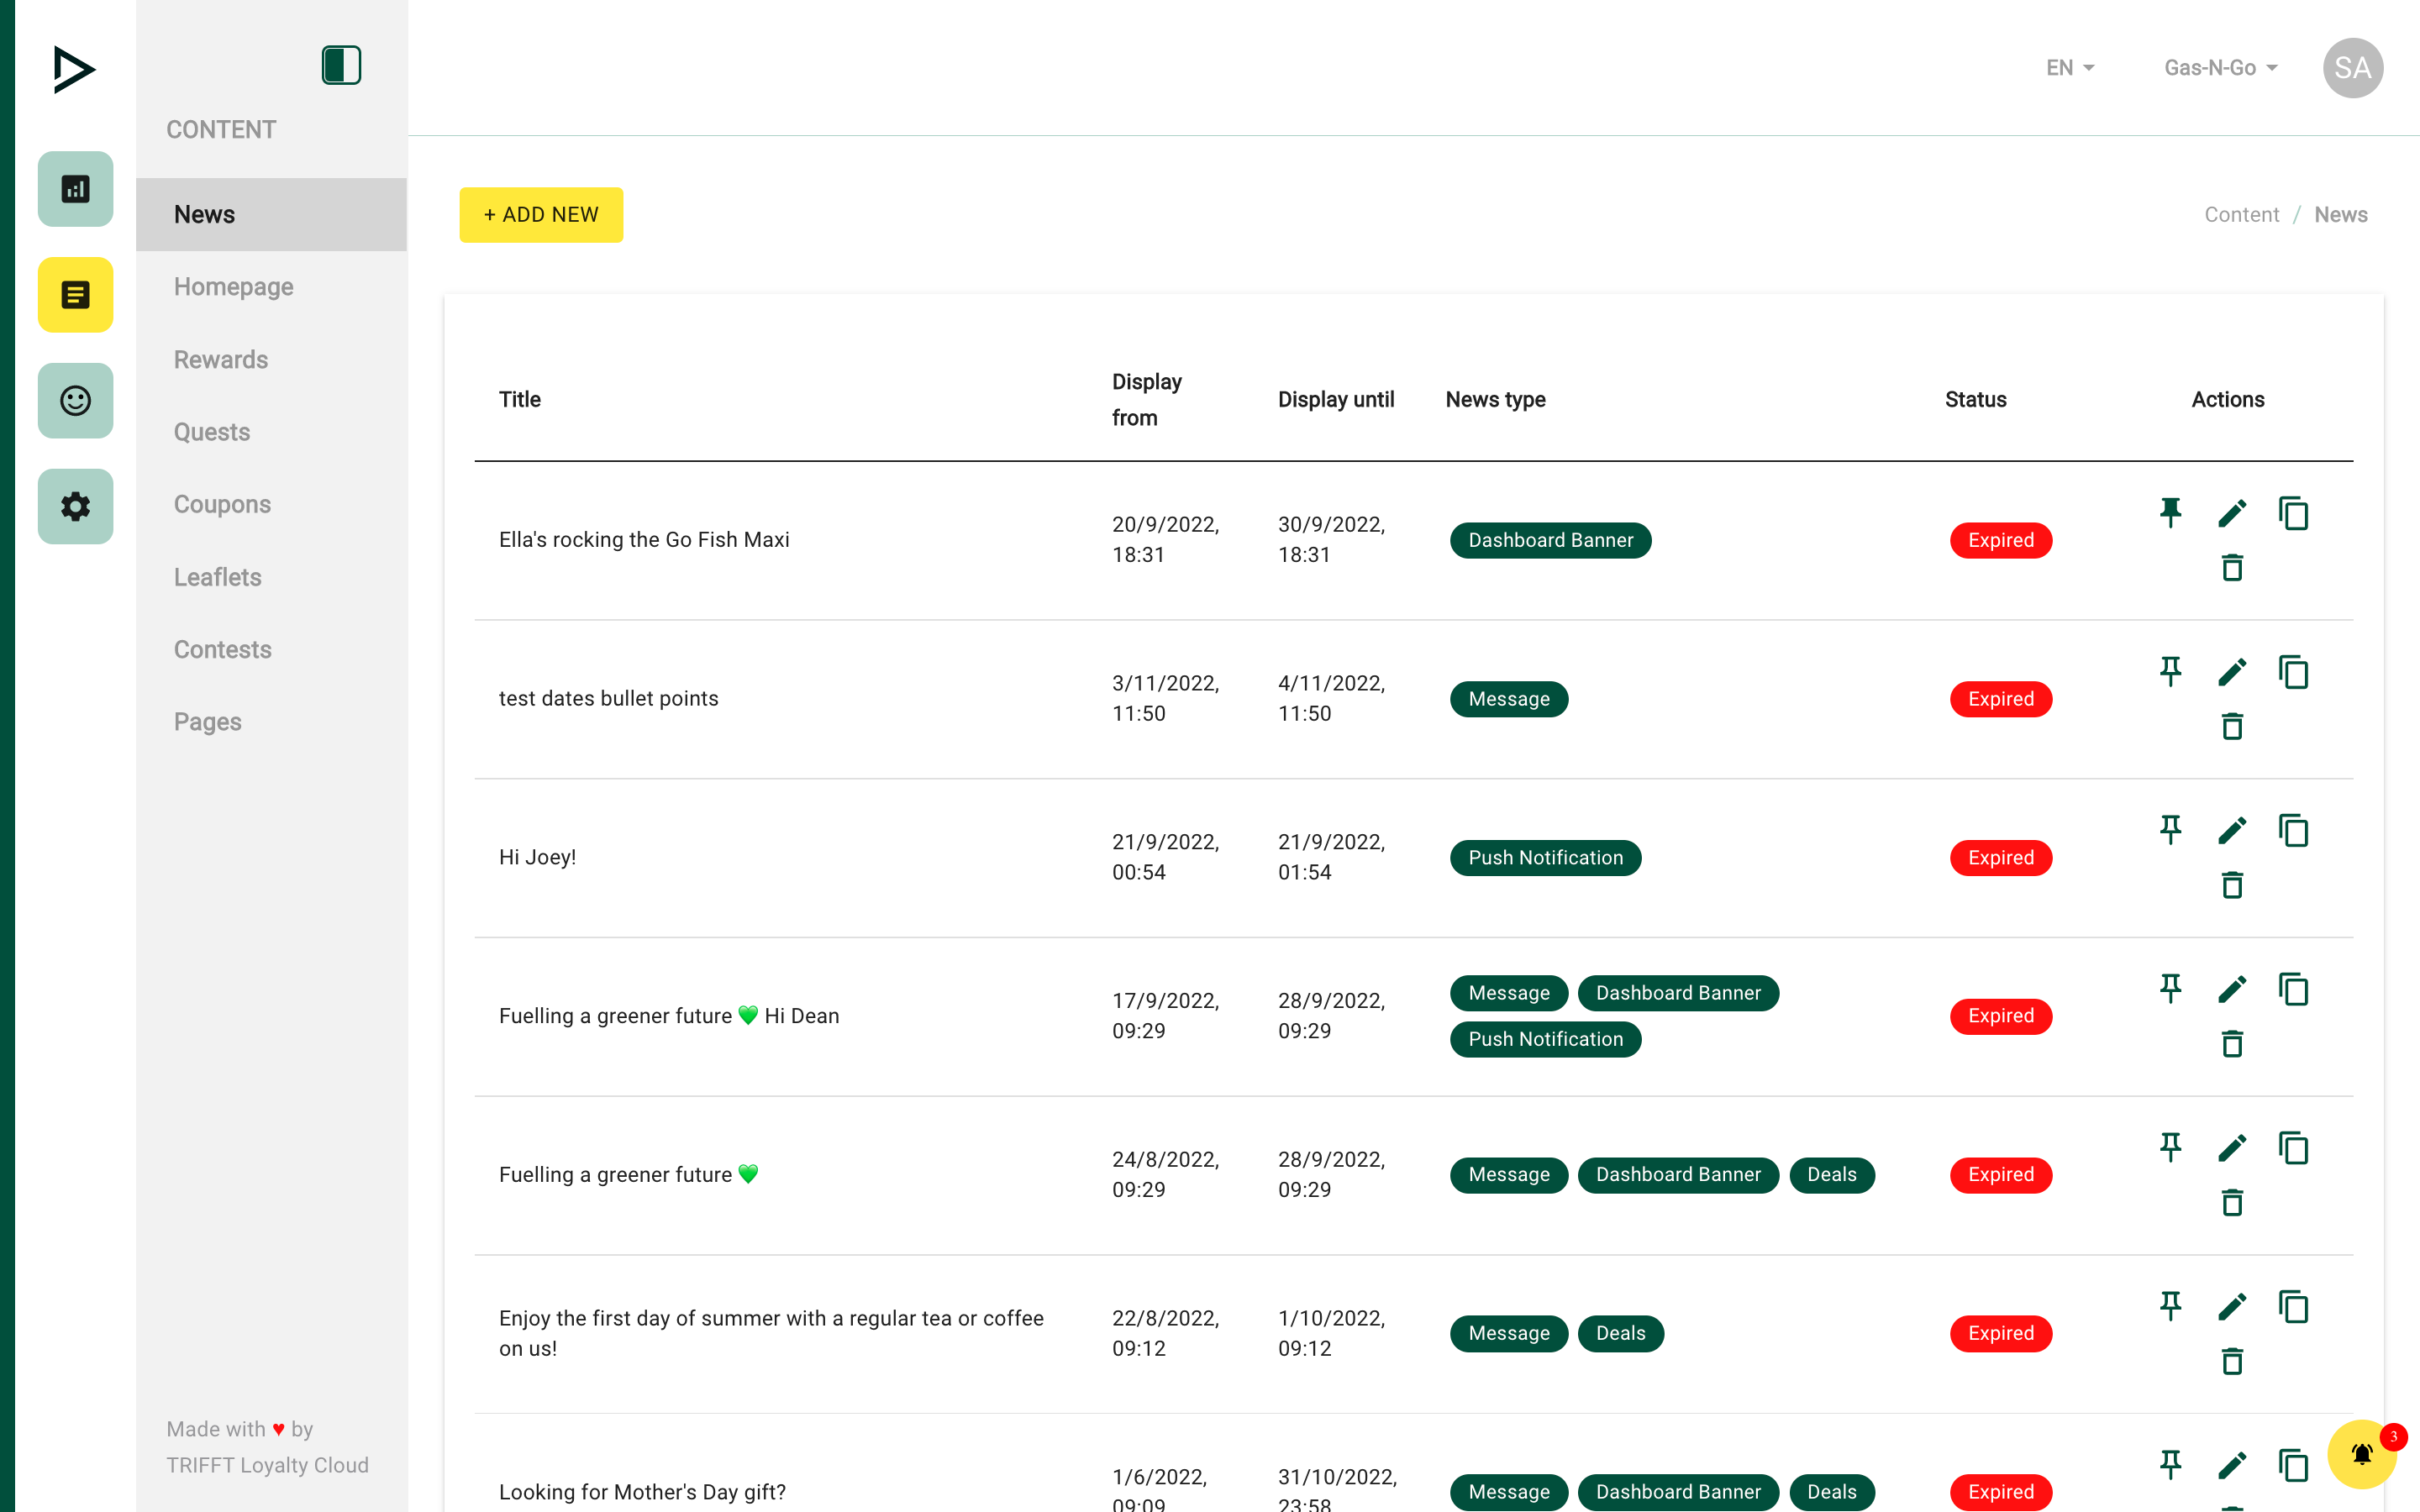The width and height of the screenshot is (2420, 1512).
Task: Open settings gear in left rail
Action: pyautogui.click(x=75, y=507)
